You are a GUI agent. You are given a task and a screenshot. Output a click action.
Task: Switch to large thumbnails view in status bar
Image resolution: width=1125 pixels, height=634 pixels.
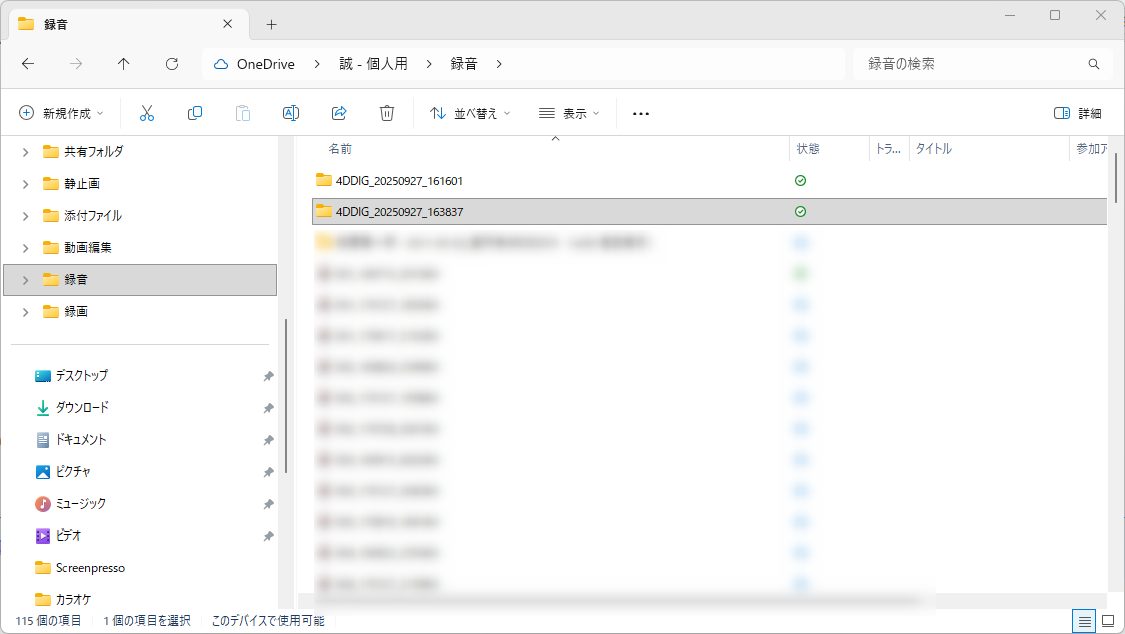(1107, 621)
